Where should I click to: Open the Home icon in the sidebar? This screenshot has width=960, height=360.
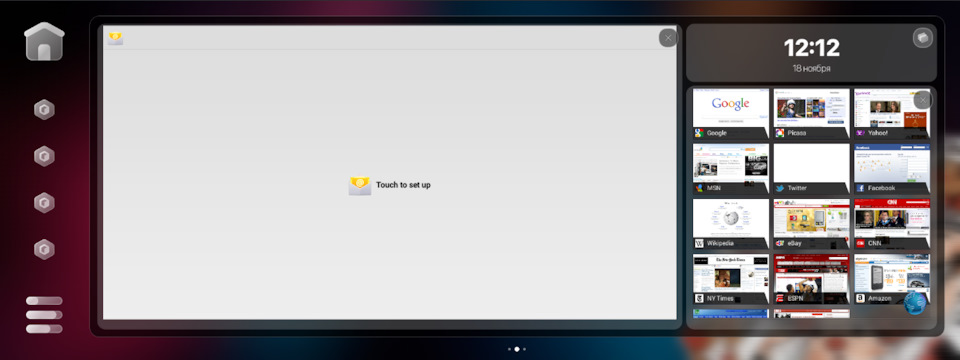[x=44, y=41]
